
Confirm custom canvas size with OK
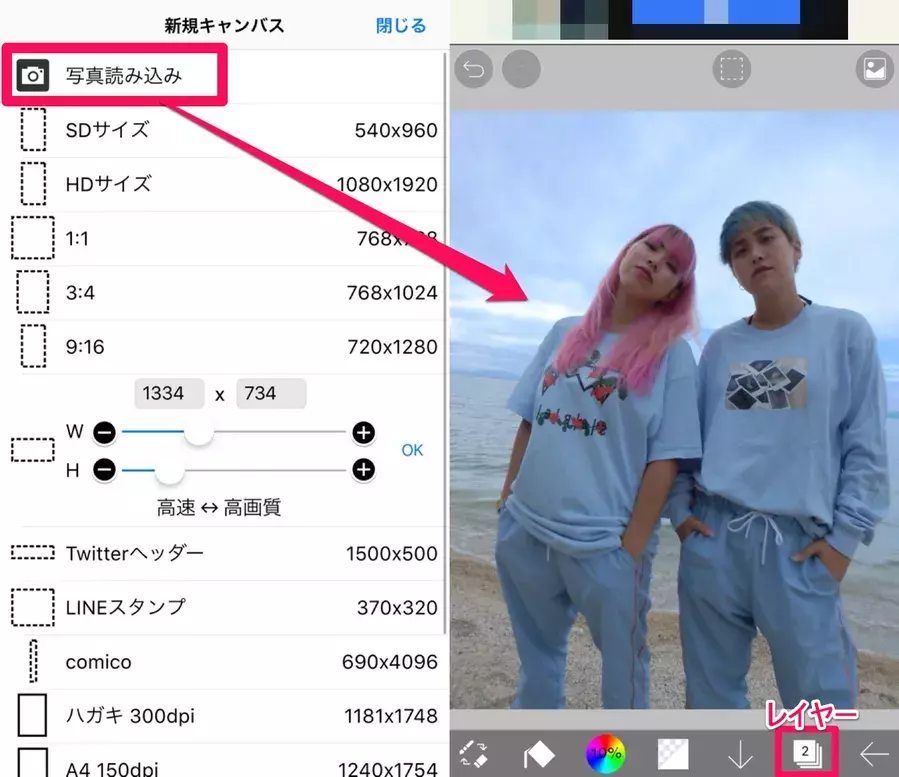click(x=412, y=450)
